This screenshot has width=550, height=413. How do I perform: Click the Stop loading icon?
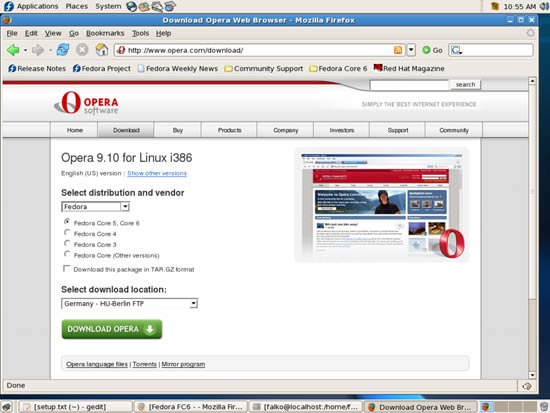point(82,50)
